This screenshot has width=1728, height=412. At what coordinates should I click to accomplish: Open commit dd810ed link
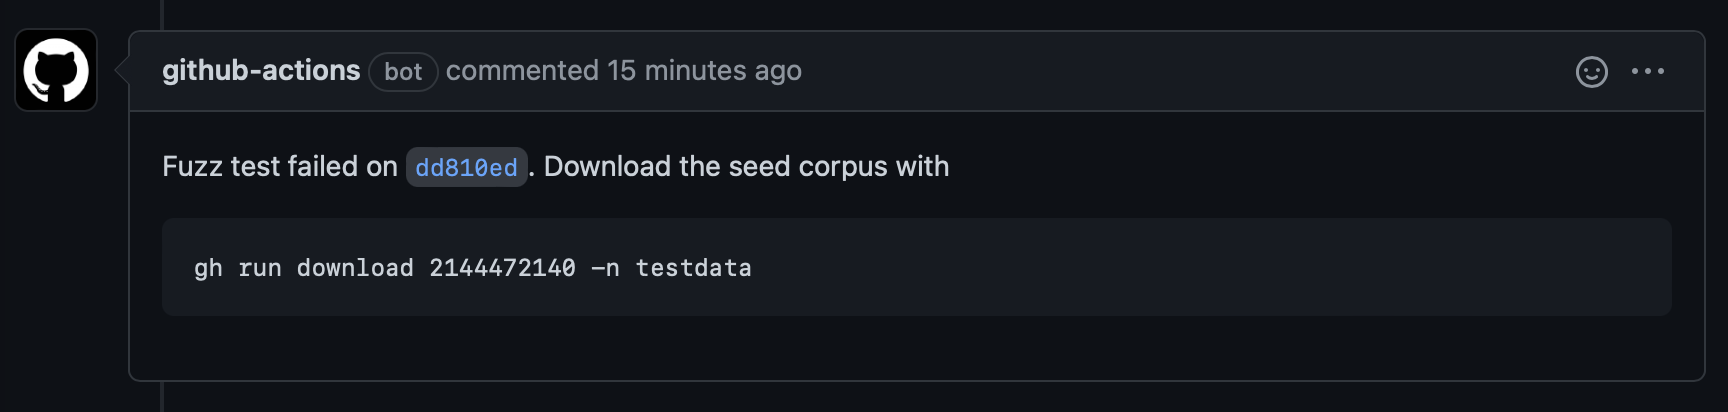466,167
